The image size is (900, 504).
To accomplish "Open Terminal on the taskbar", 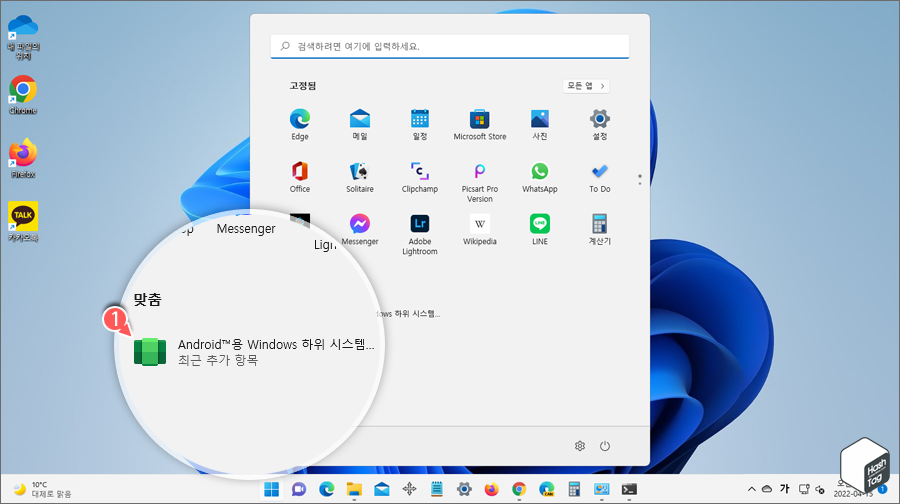I will (x=629, y=489).
